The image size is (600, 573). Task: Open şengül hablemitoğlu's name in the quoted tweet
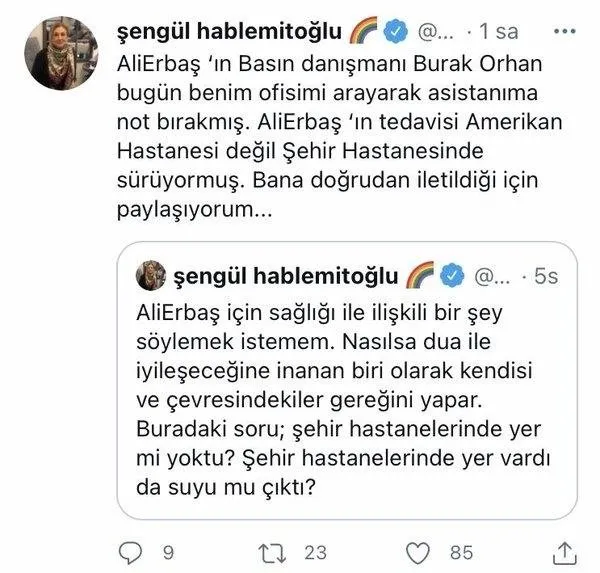(x=286, y=276)
